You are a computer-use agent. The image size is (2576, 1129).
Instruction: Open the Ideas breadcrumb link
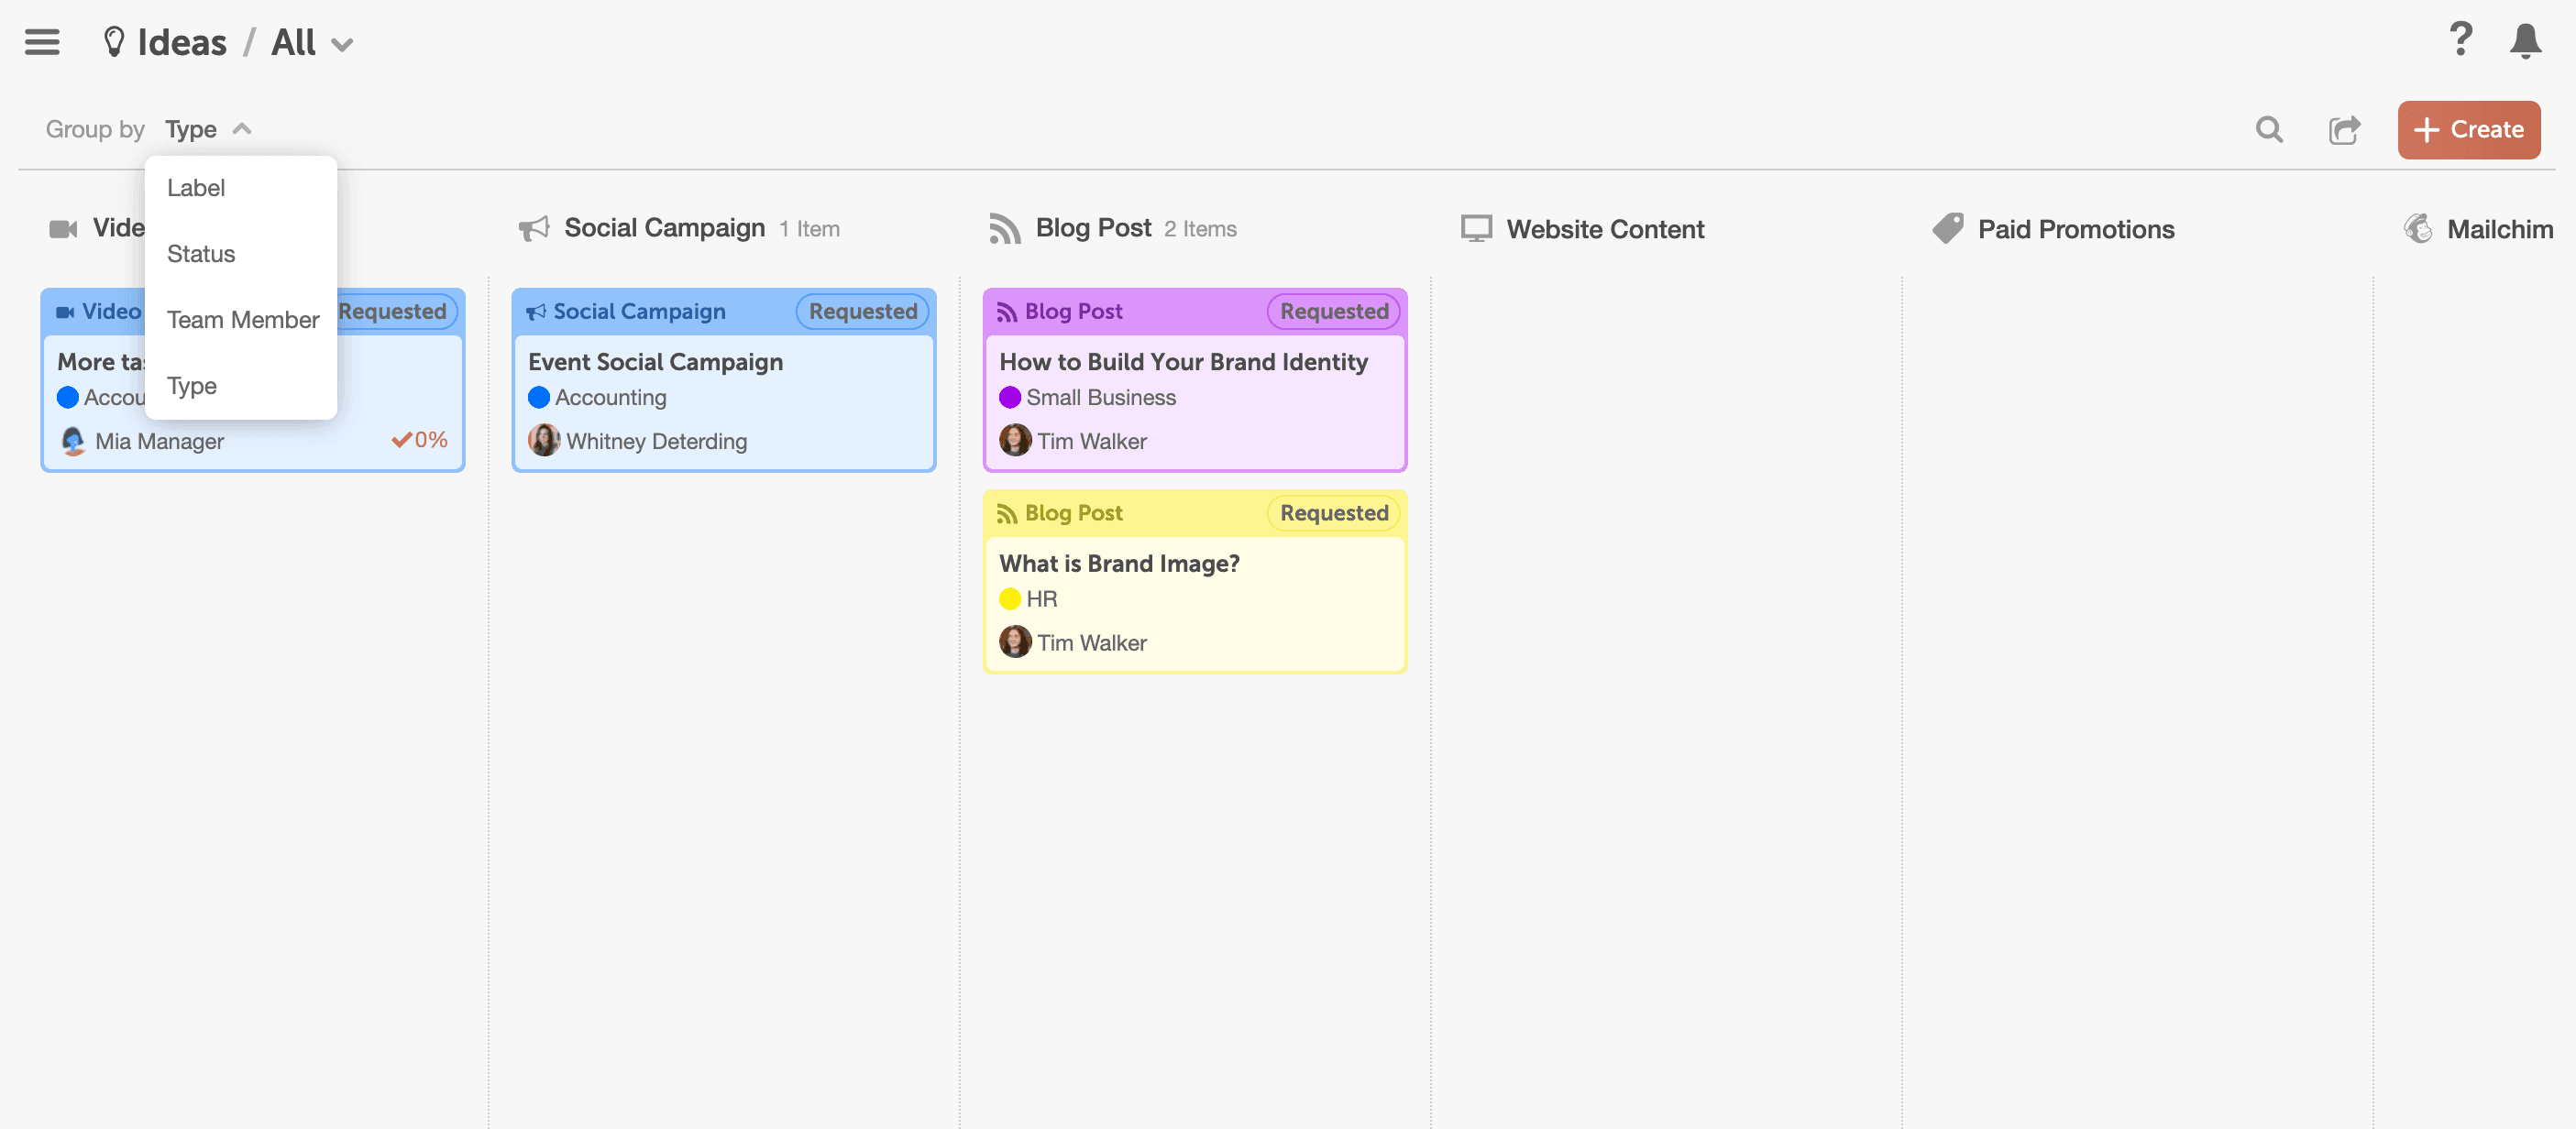pos(181,43)
